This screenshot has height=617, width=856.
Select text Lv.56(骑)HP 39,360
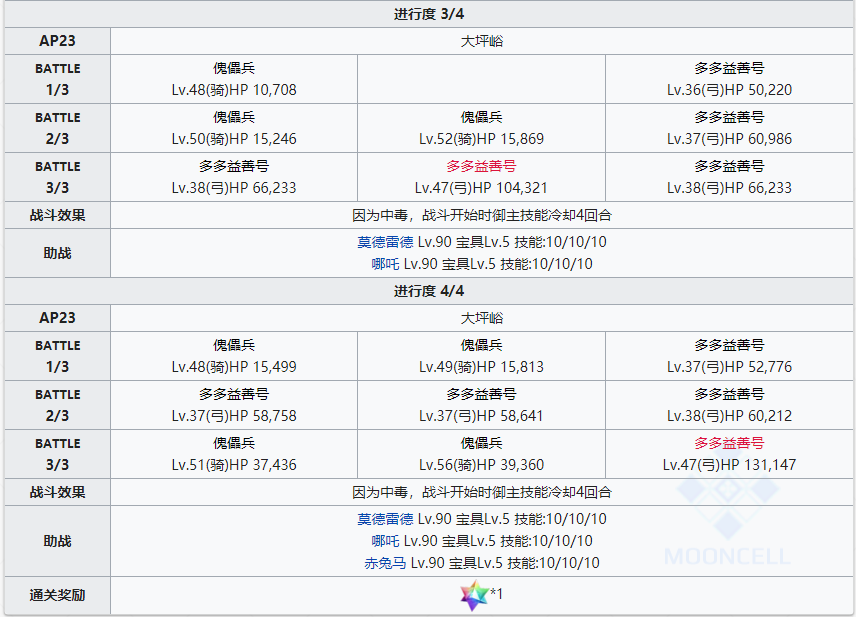tap(481, 465)
